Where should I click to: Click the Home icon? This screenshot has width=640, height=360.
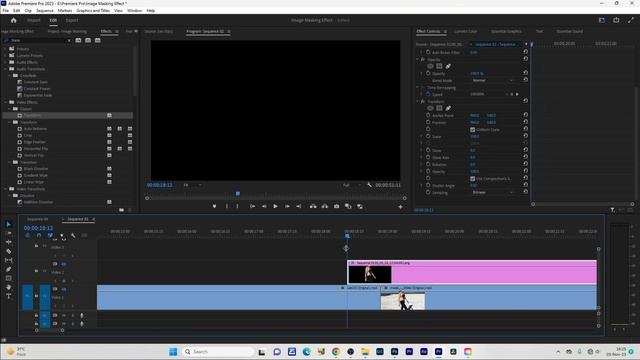point(13,20)
